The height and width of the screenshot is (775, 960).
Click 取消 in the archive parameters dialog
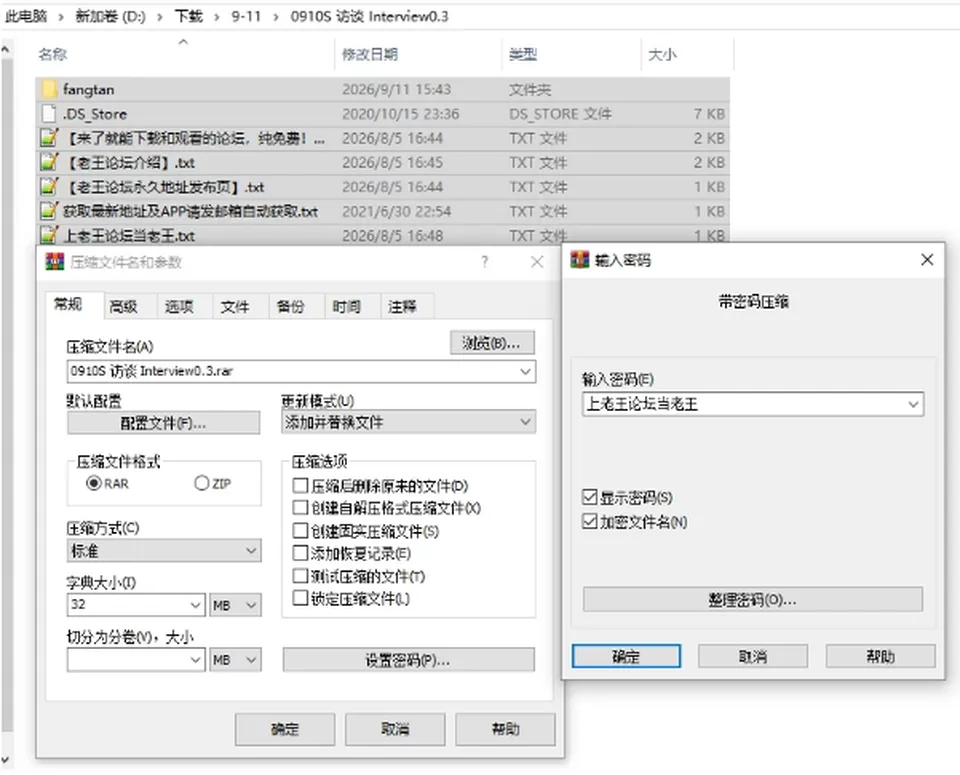pyautogui.click(x=395, y=729)
